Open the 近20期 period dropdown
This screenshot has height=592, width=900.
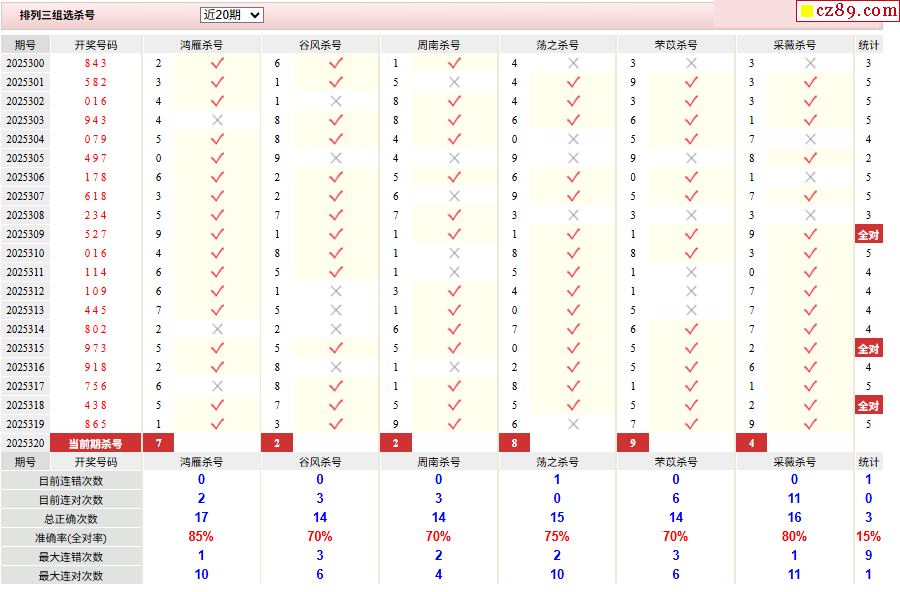(x=231, y=15)
